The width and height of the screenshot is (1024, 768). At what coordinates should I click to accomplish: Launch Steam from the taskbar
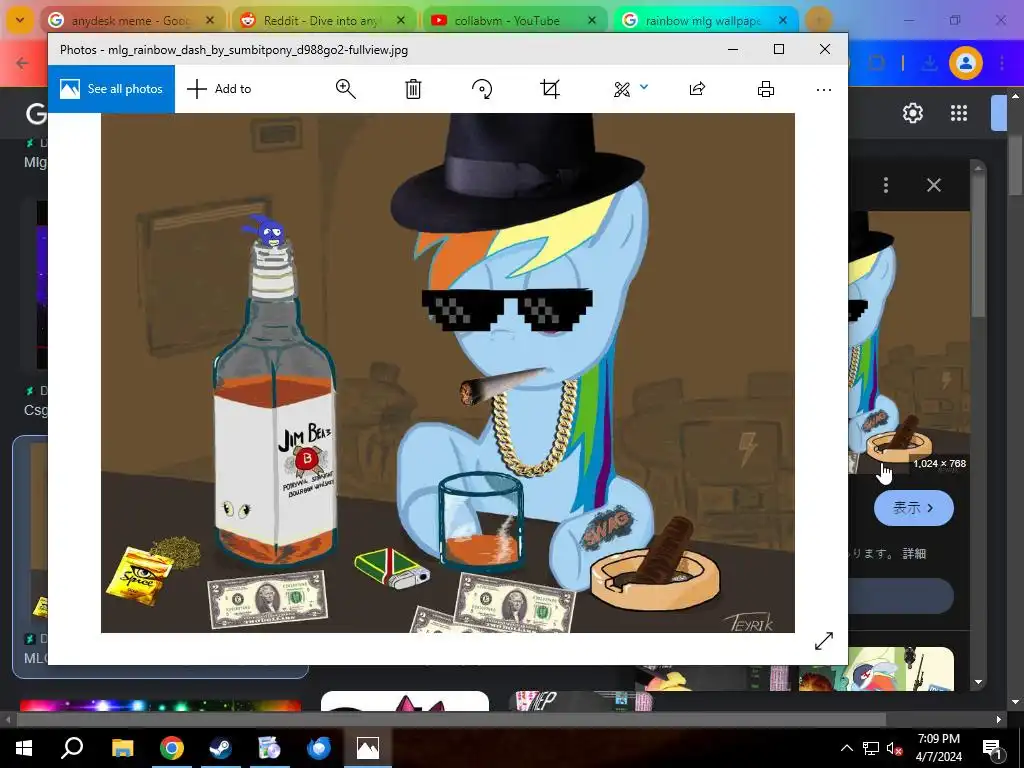pyautogui.click(x=220, y=748)
